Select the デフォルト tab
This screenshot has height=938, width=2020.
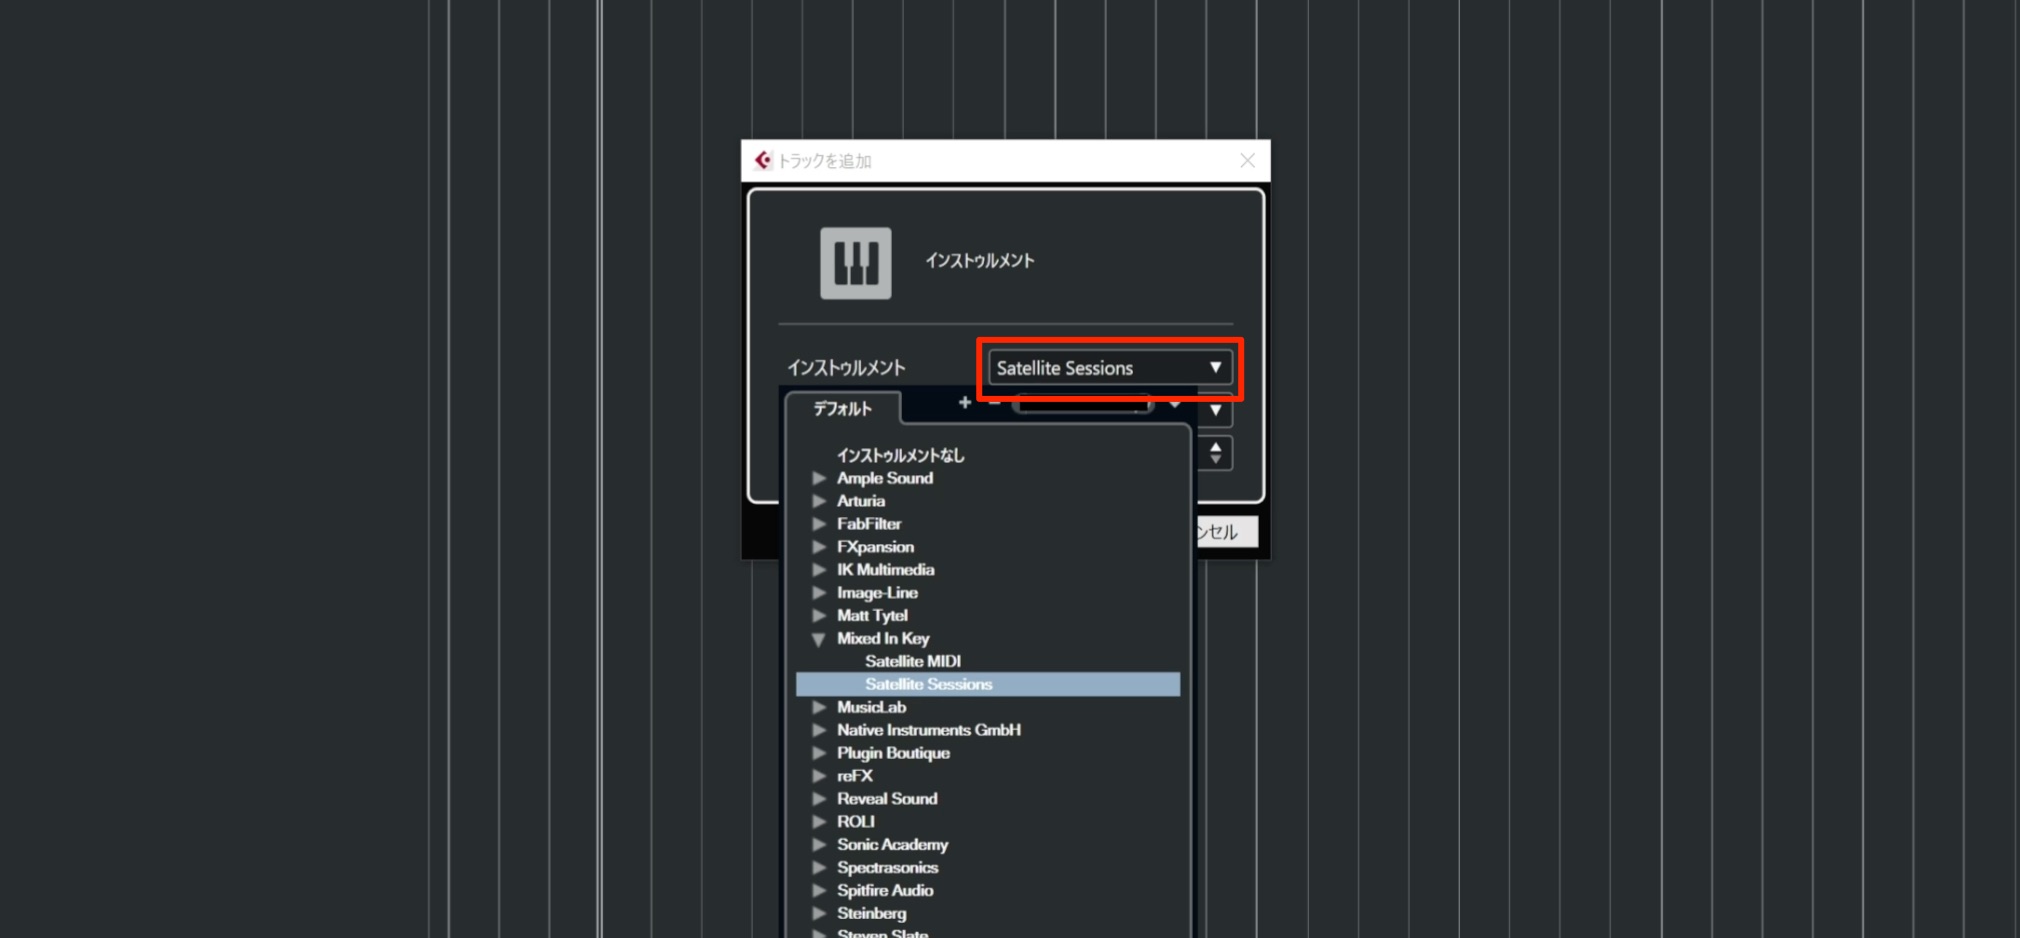tap(843, 408)
